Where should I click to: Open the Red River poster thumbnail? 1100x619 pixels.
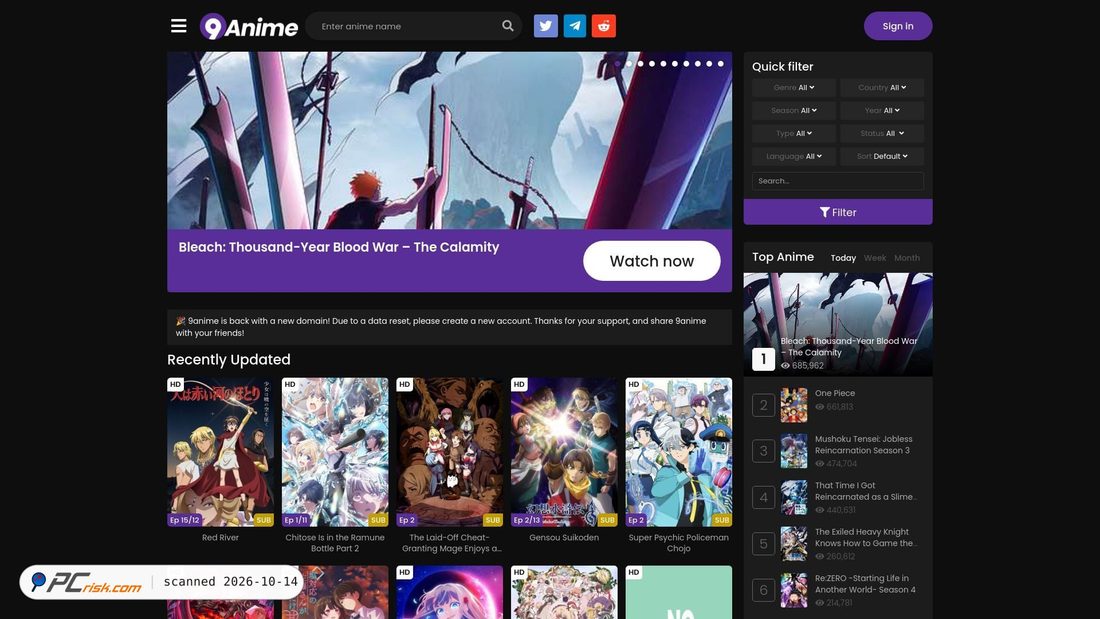point(220,452)
